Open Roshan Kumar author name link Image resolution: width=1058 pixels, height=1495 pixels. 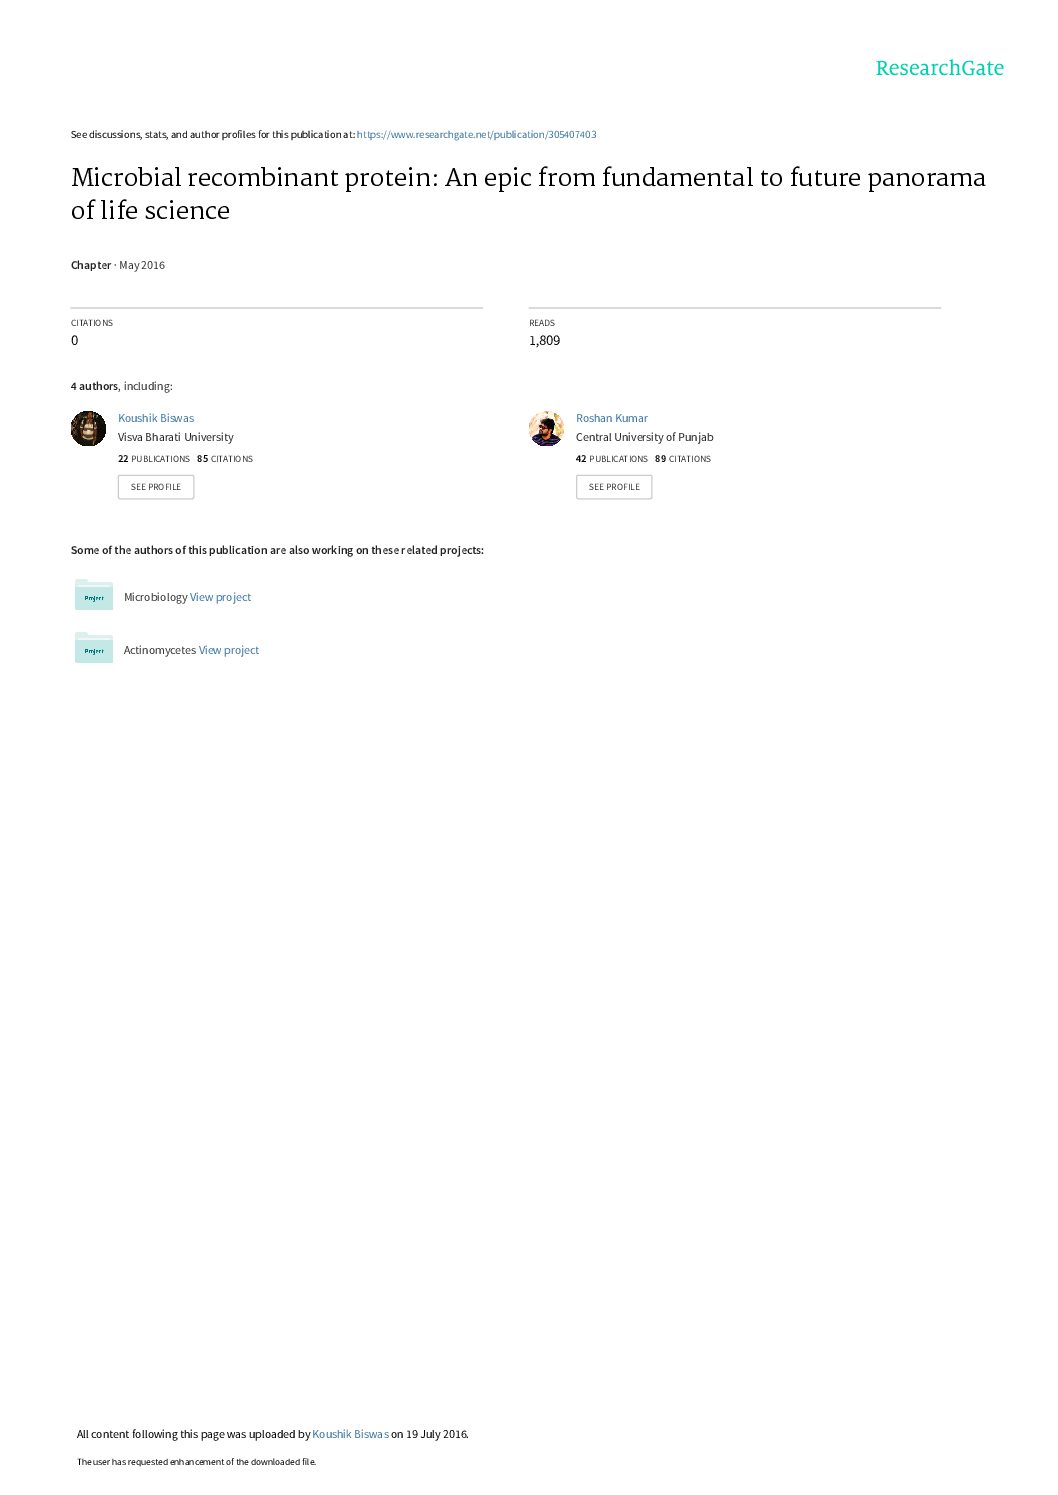[612, 418]
